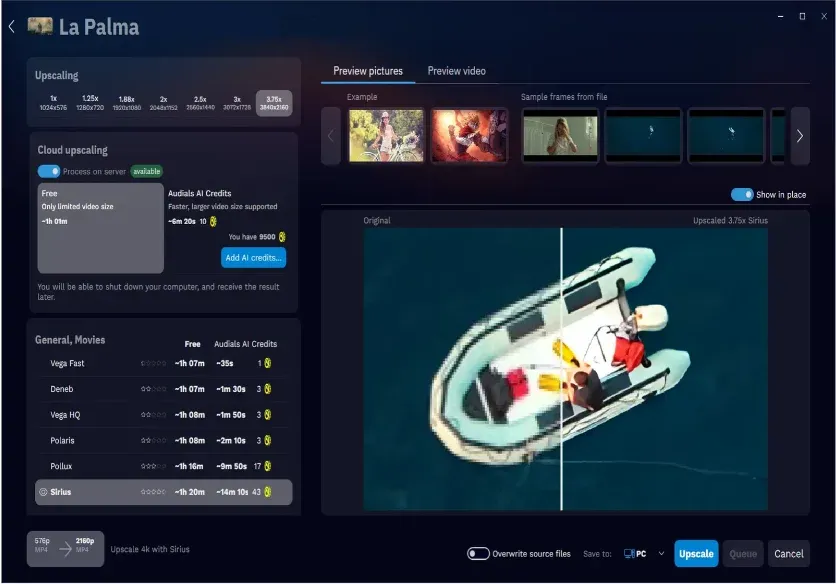Select the 1x 1024x576 upscaling option
836x584 pixels.
click(x=53, y=103)
